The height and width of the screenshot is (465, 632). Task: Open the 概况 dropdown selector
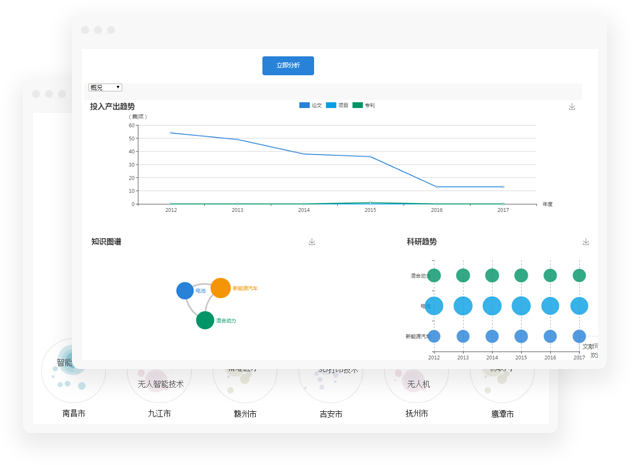[105, 87]
